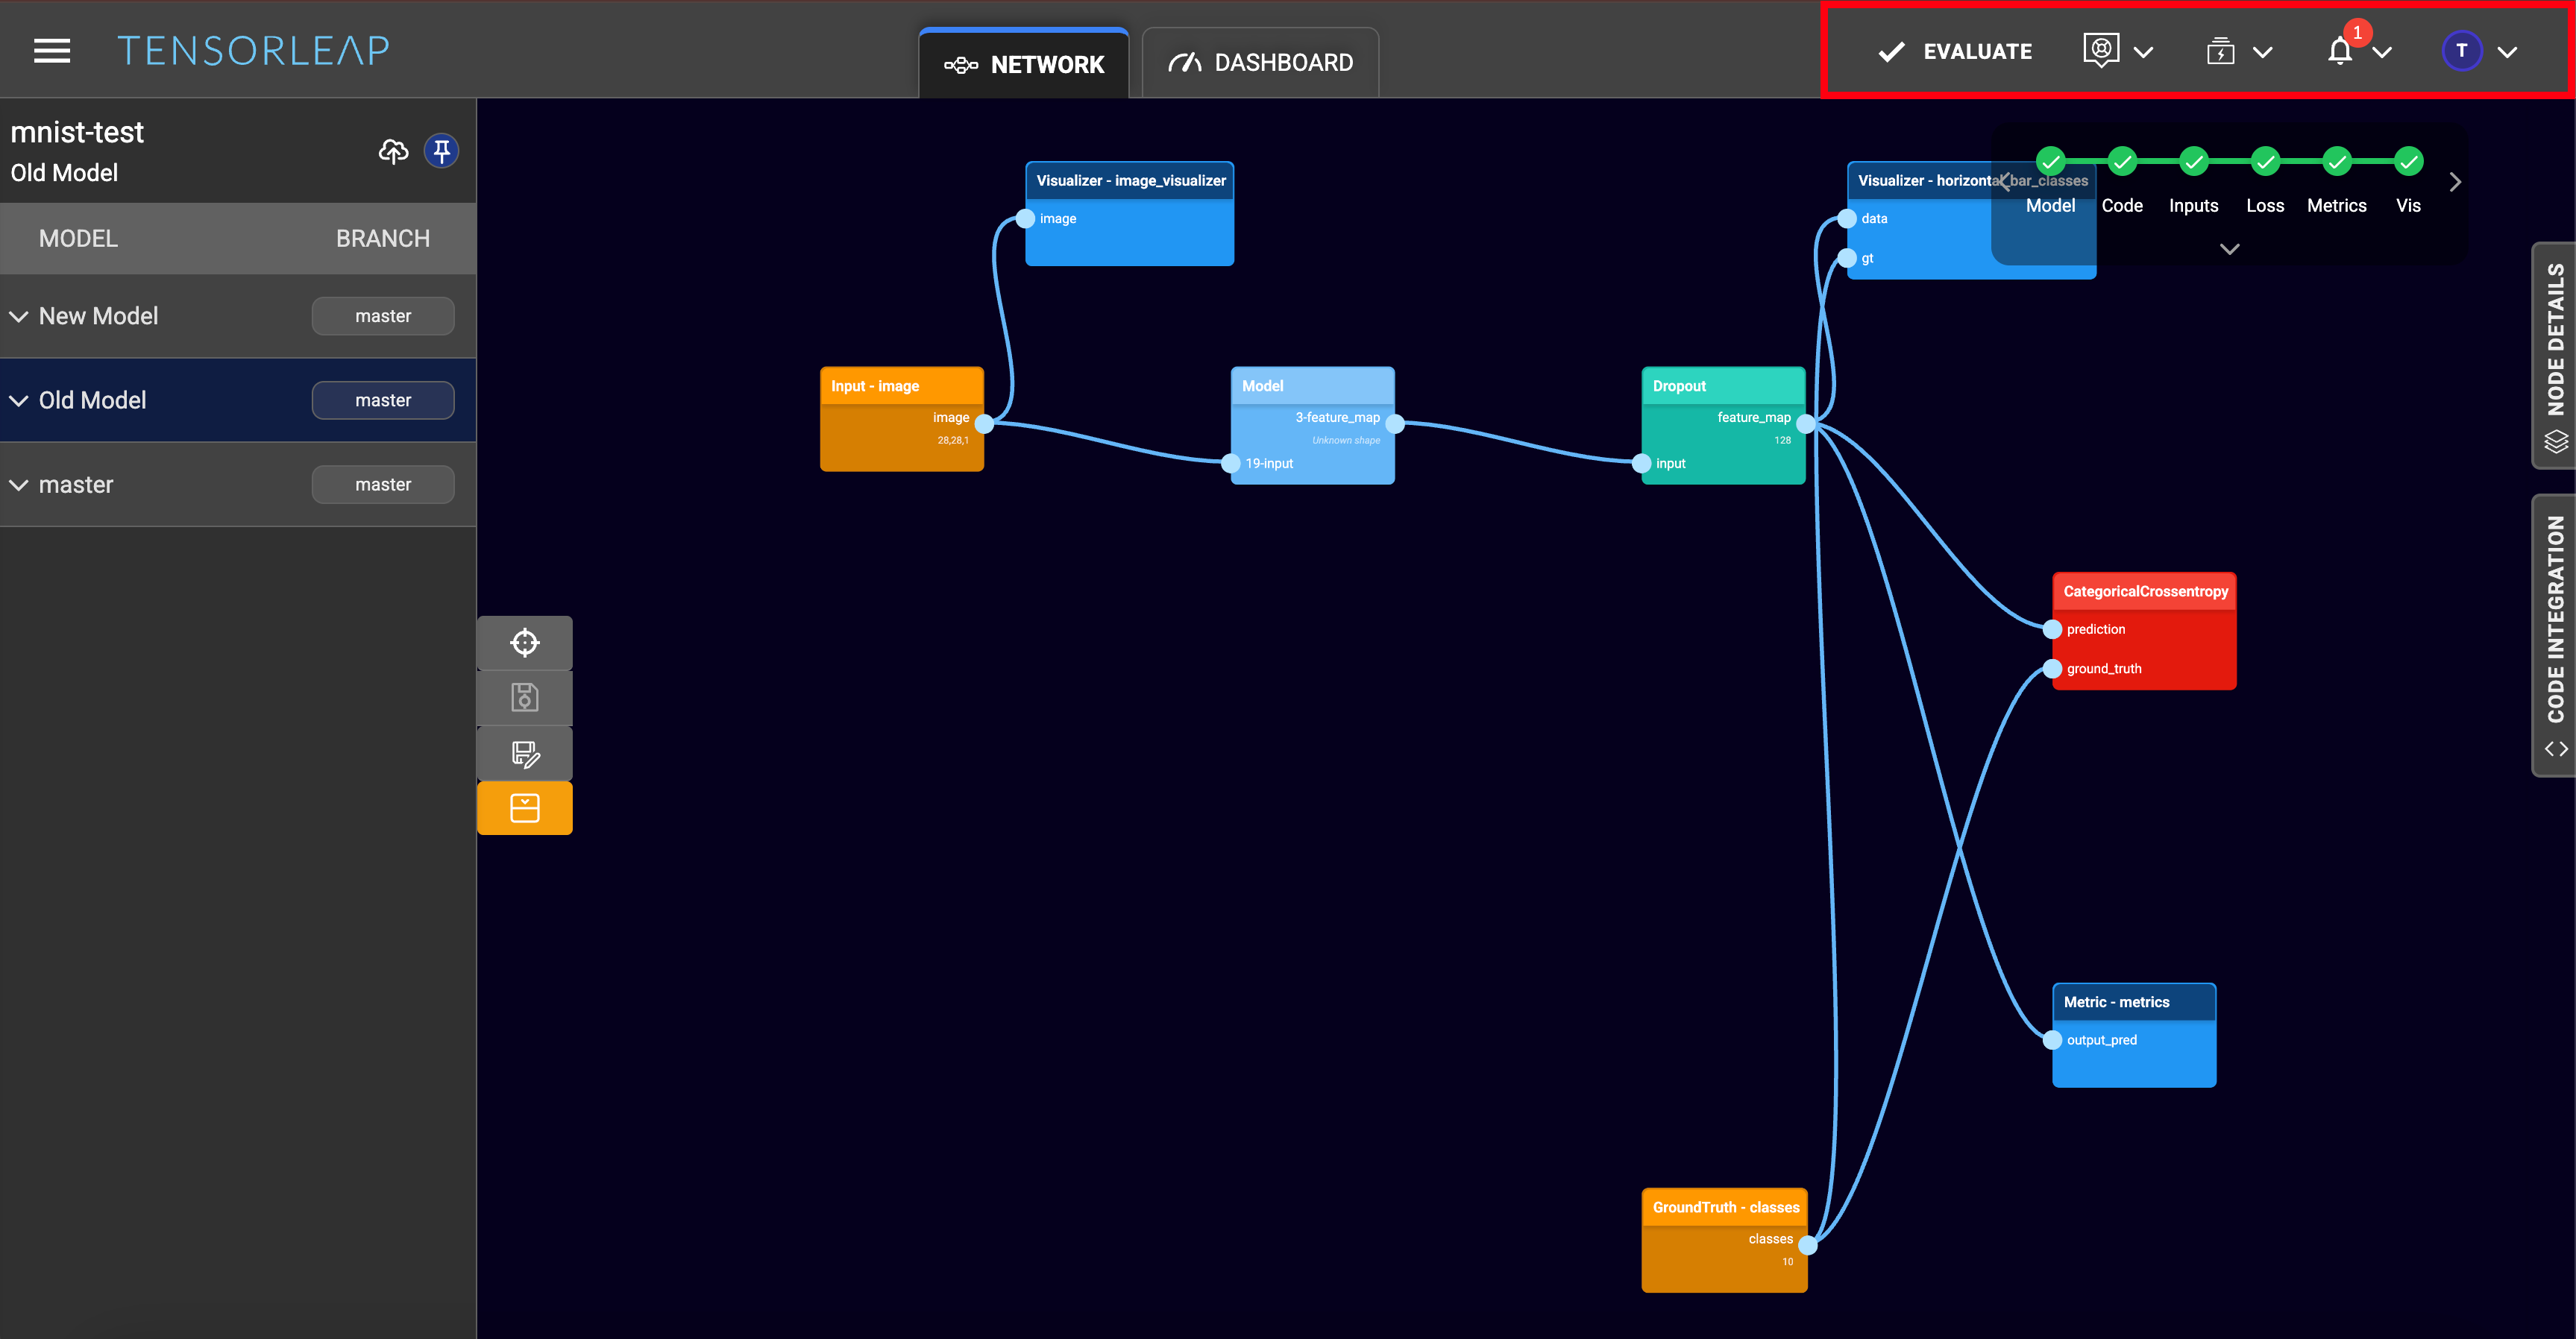This screenshot has height=1339, width=2576.
Task: Click the save version disk icon
Action: (x=524, y=697)
